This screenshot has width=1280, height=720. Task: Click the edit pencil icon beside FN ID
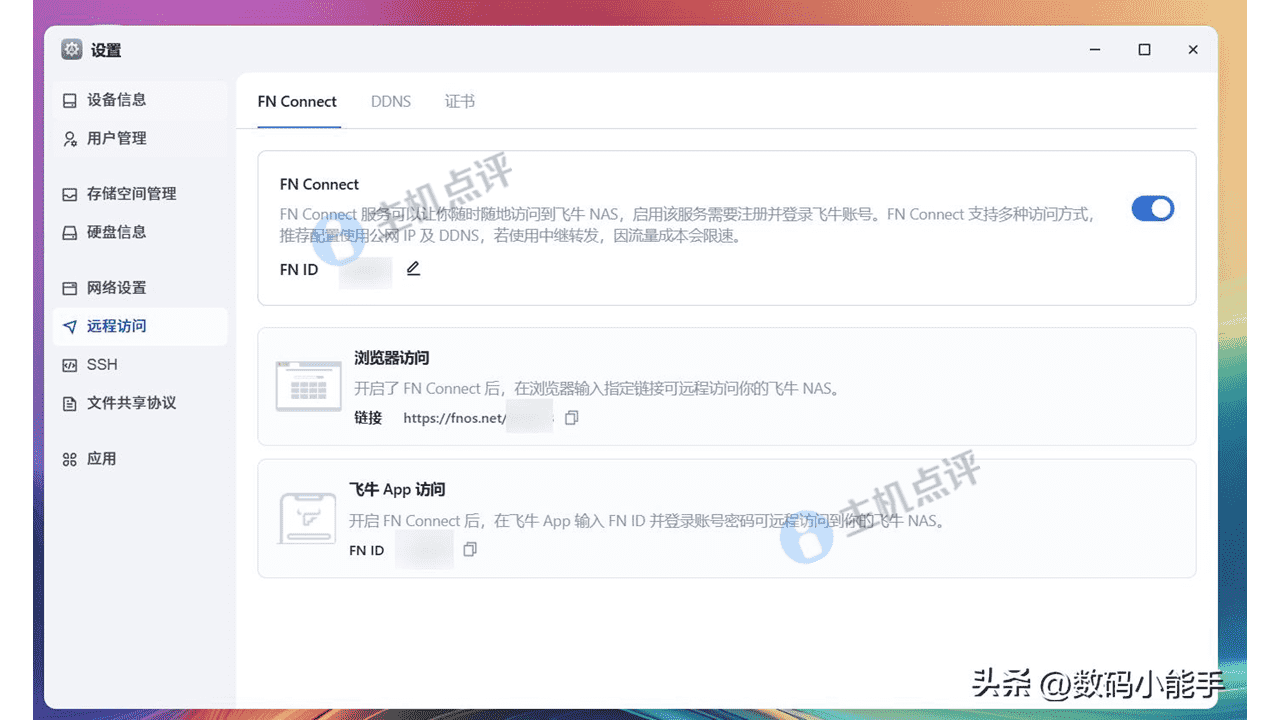413,269
